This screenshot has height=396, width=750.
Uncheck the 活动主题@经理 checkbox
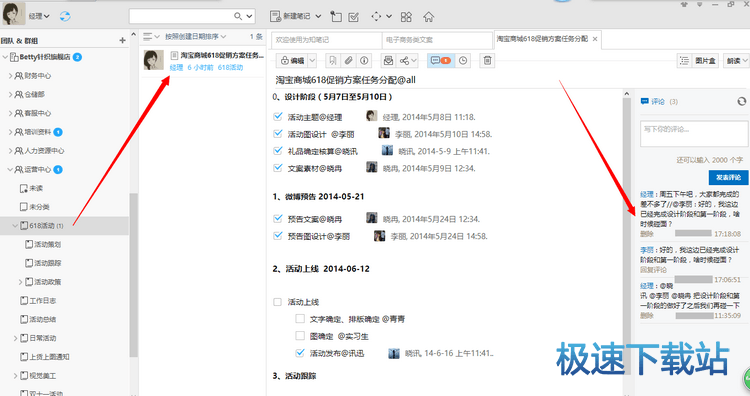[278, 116]
